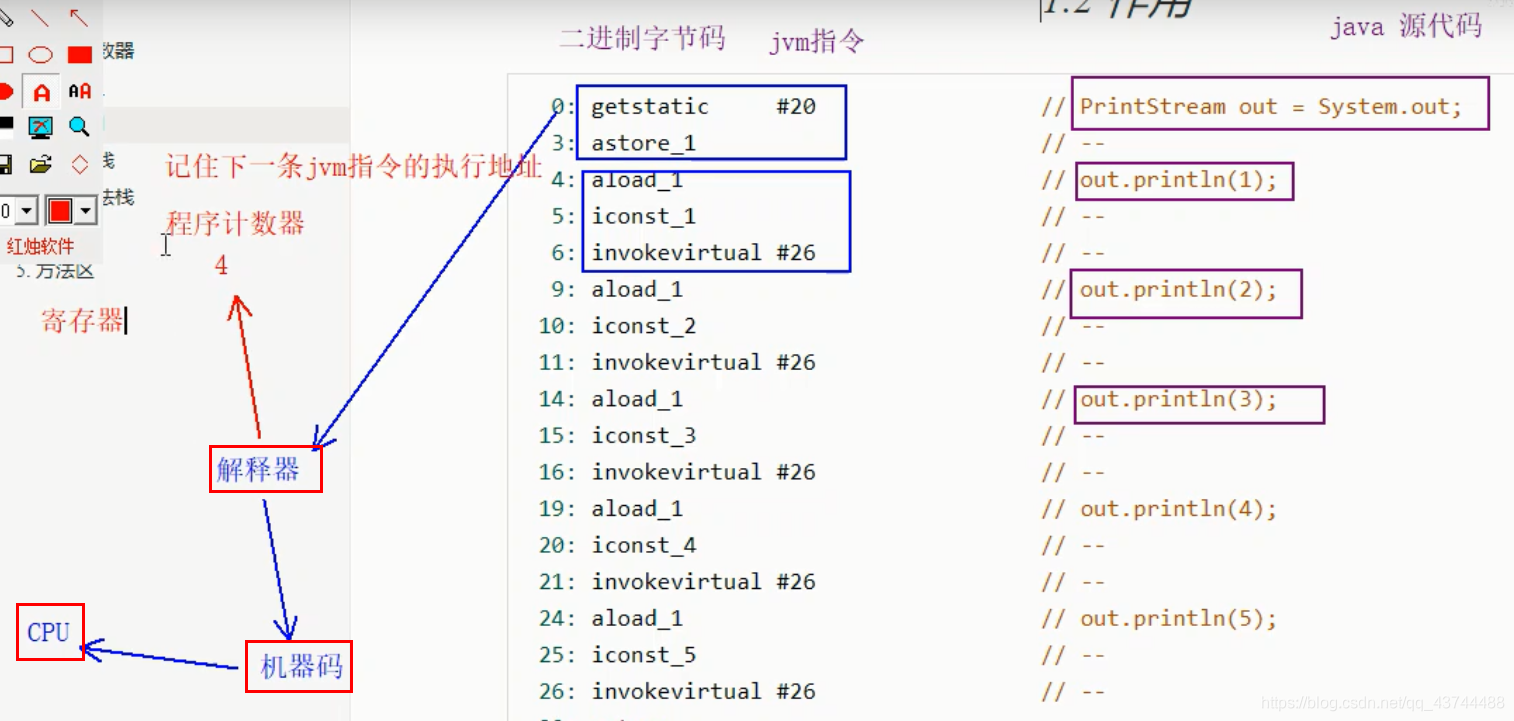Image resolution: width=1514 pixels, height=721 pixels.
Task: Select the filled red rectangle tool
Action: click(80, 55)
